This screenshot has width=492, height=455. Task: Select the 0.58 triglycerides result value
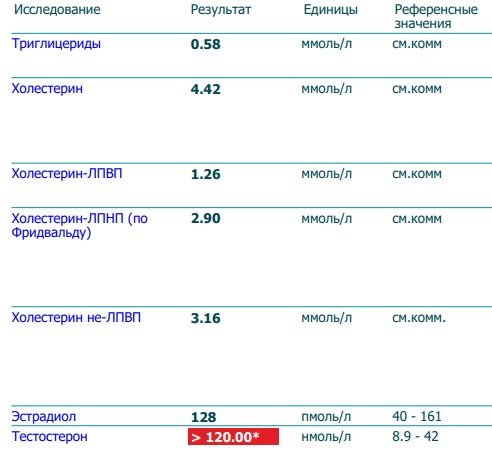click(x=206, y=44)
